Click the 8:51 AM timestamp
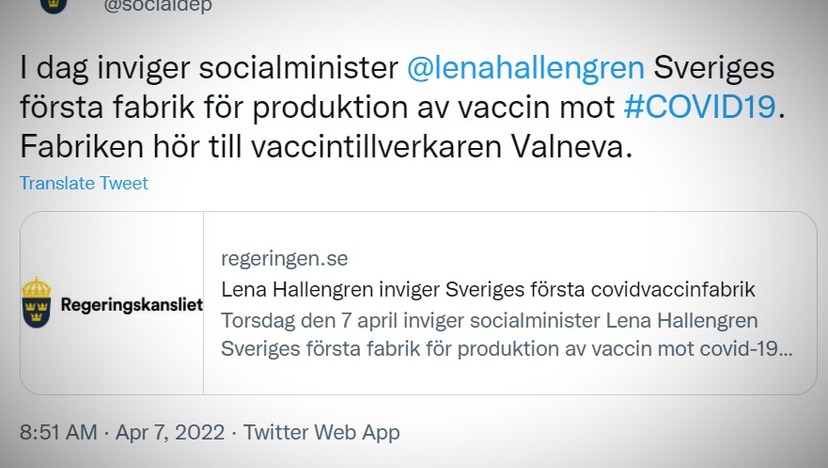 click(x=59, y=432)
